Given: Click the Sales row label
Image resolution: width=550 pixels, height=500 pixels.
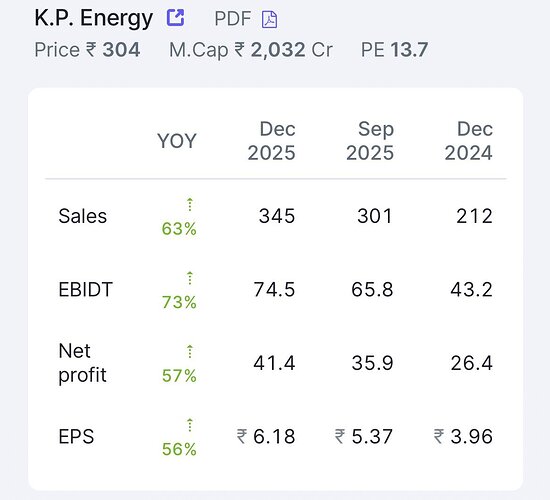Looking at the screenshot, I should [x=83, y=216].
